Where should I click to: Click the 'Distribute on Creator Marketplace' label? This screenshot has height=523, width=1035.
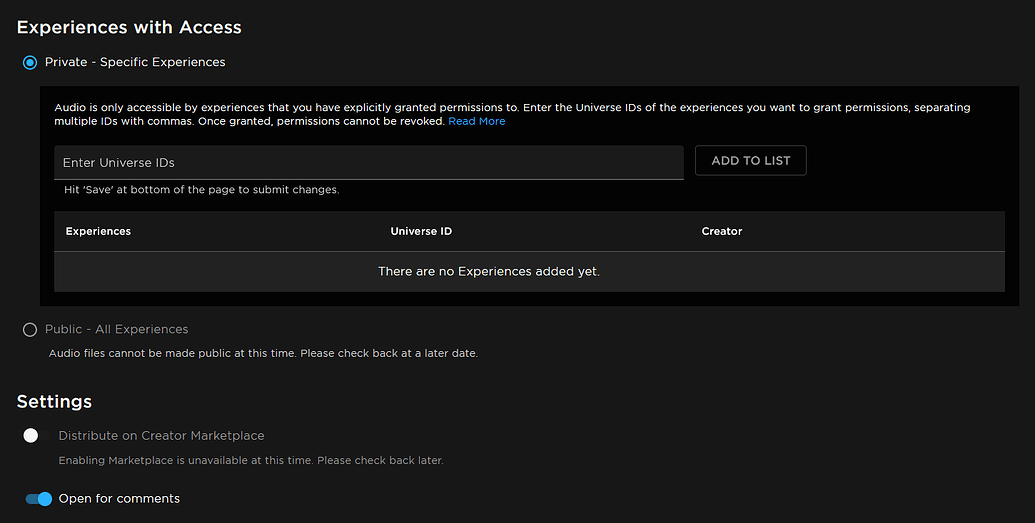tap(161, 436)
